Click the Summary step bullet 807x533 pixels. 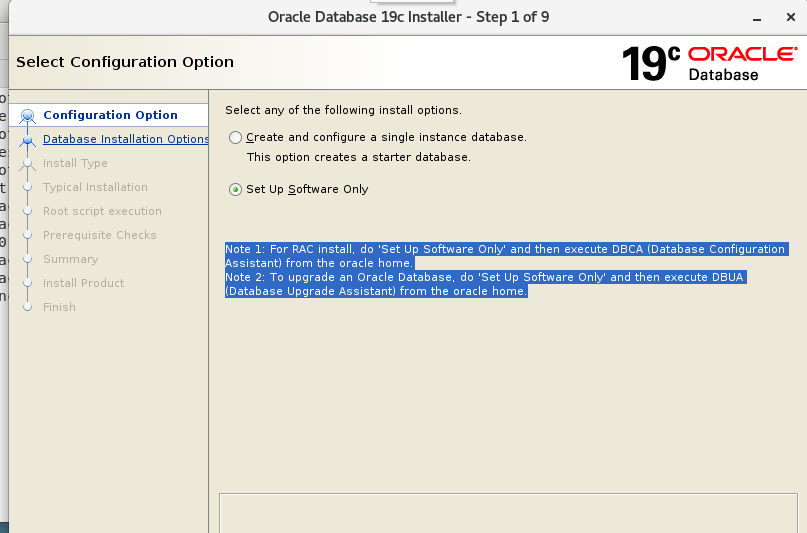click(x=28, y=259)
